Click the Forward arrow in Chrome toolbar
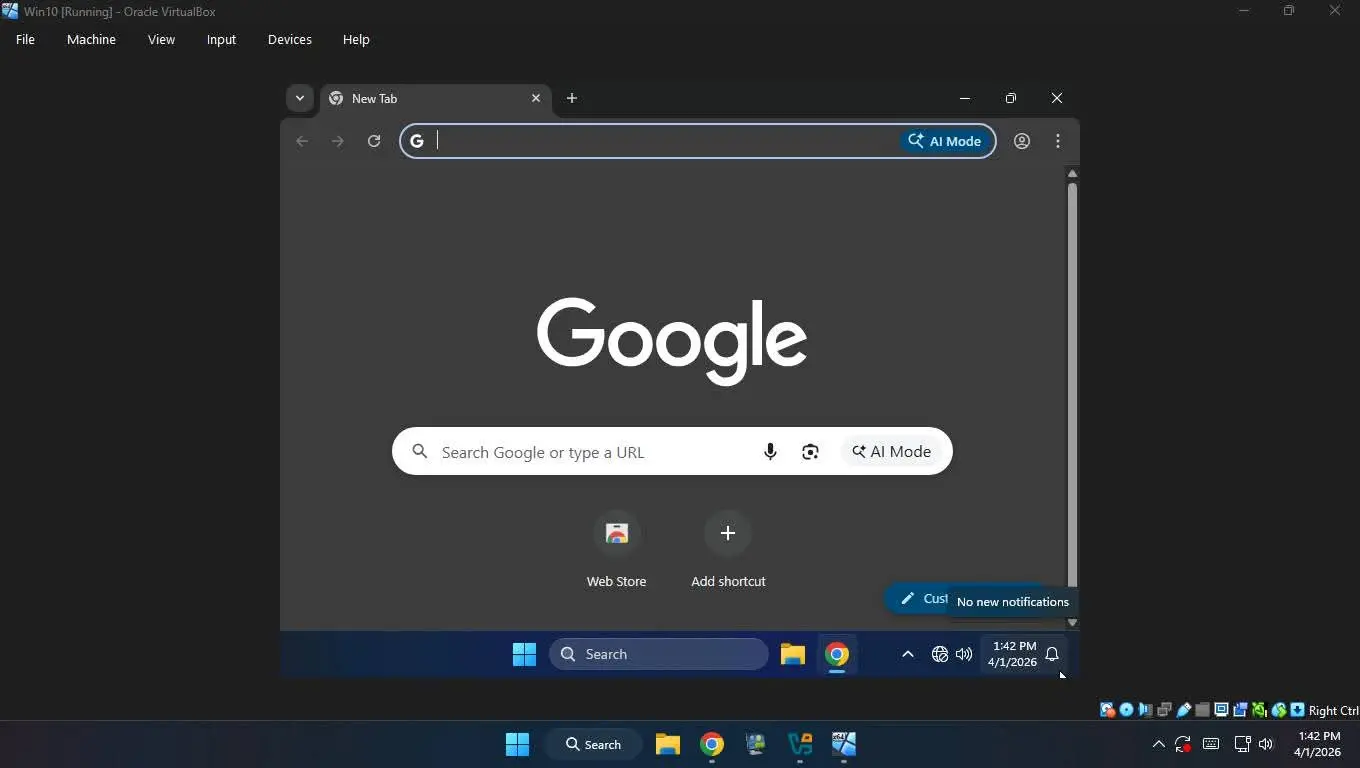Viewport: 1360px width, 768px height. pyautogui.click(x=338, y=141)
